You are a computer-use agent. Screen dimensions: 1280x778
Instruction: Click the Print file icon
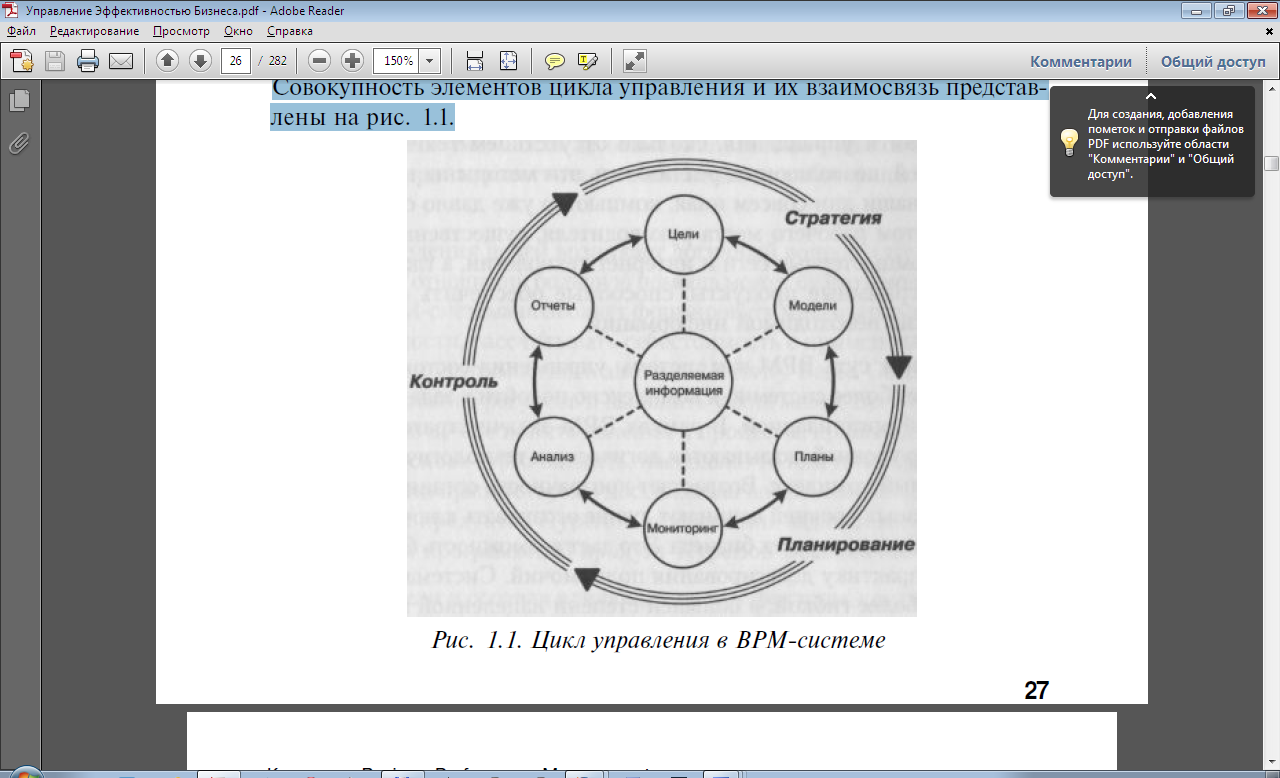coord(88,61)
